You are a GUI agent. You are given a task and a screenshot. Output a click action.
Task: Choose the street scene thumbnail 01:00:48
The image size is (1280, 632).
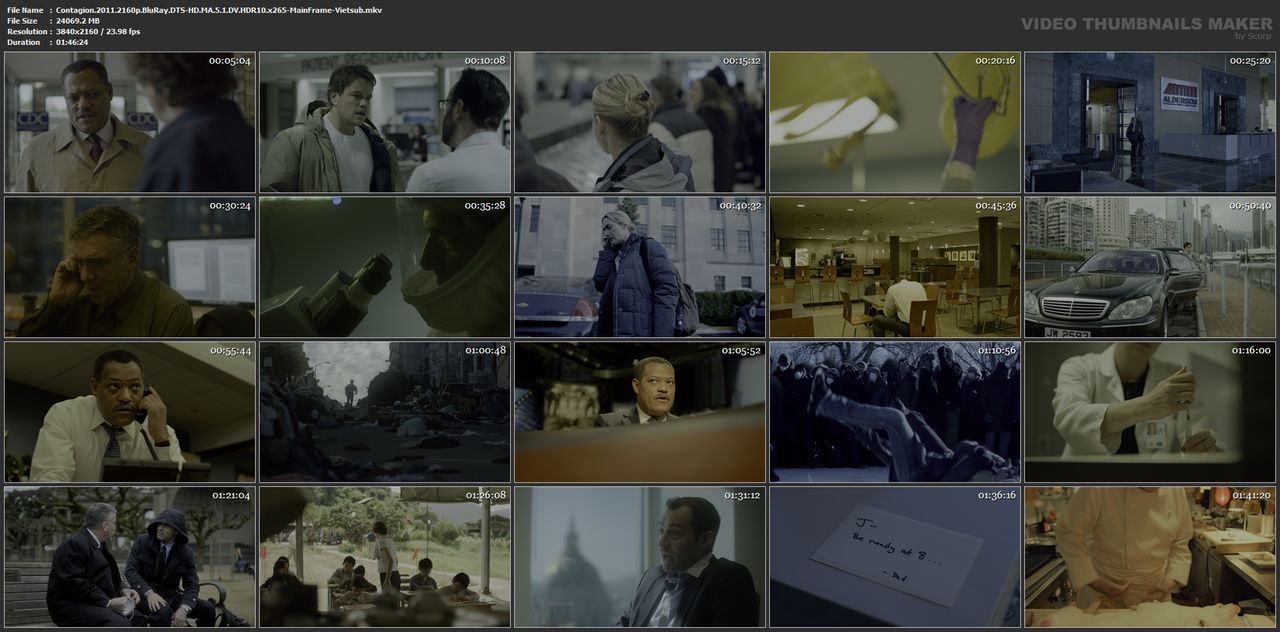pyautogui.click(x=385, y=412)
